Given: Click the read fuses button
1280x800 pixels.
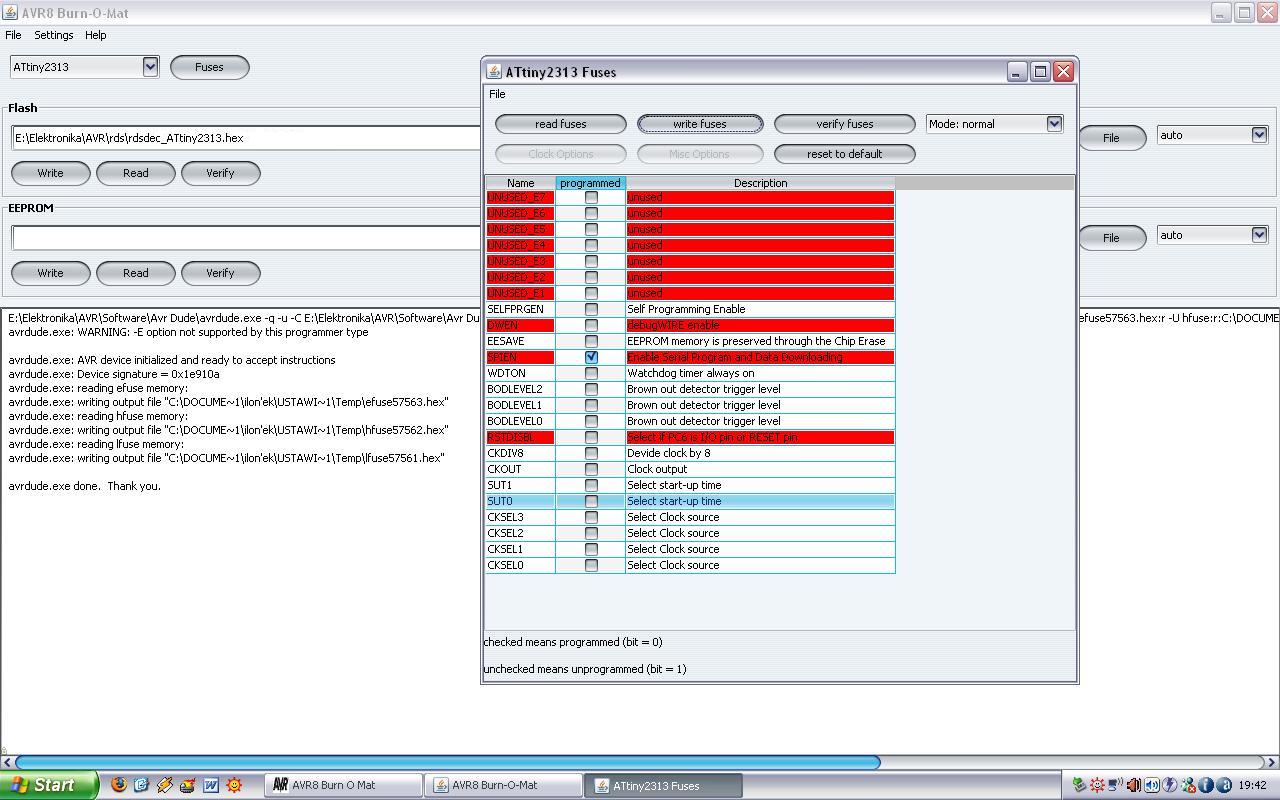Looking at the screenshot, I should click(x=561, y=124).
